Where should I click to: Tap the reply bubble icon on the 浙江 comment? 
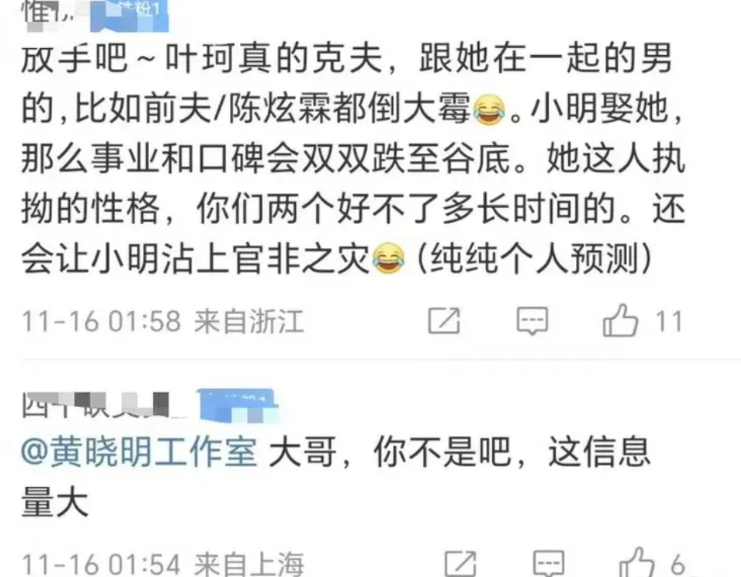[x=532, y=321]
